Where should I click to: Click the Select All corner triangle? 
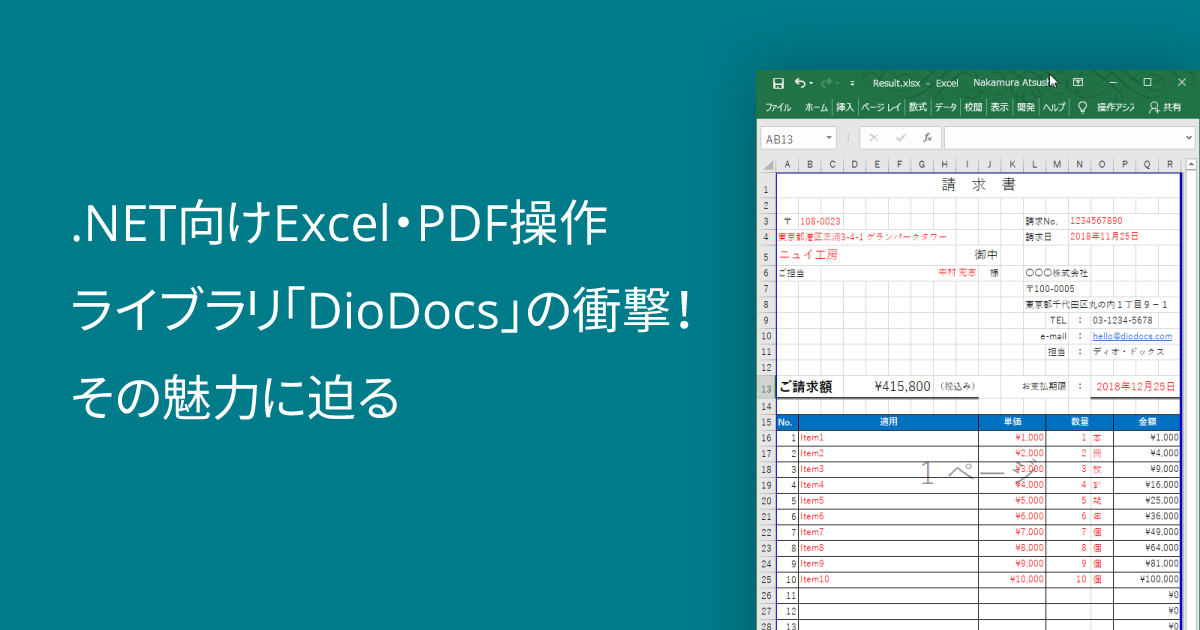click(768, 164)
